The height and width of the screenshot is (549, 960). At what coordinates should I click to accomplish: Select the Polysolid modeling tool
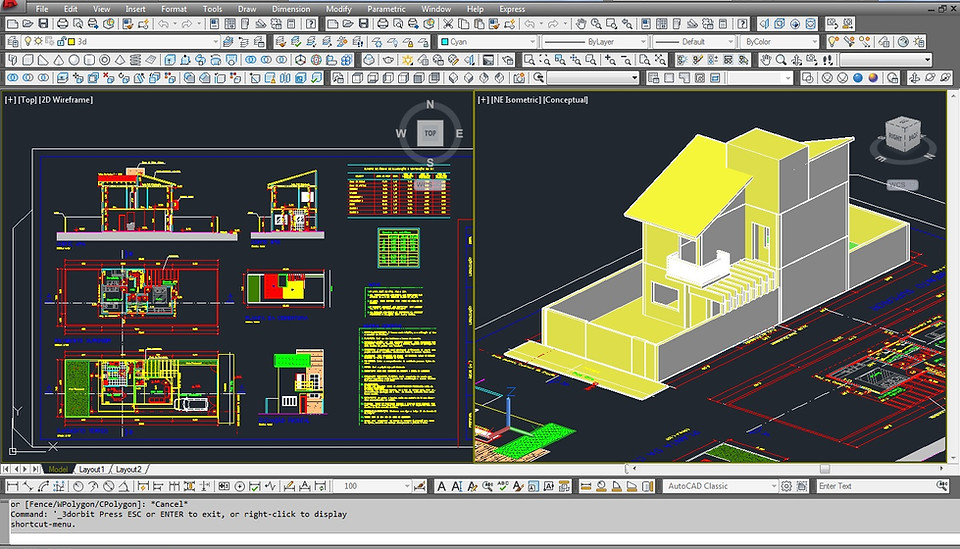(x=13, y=60)
